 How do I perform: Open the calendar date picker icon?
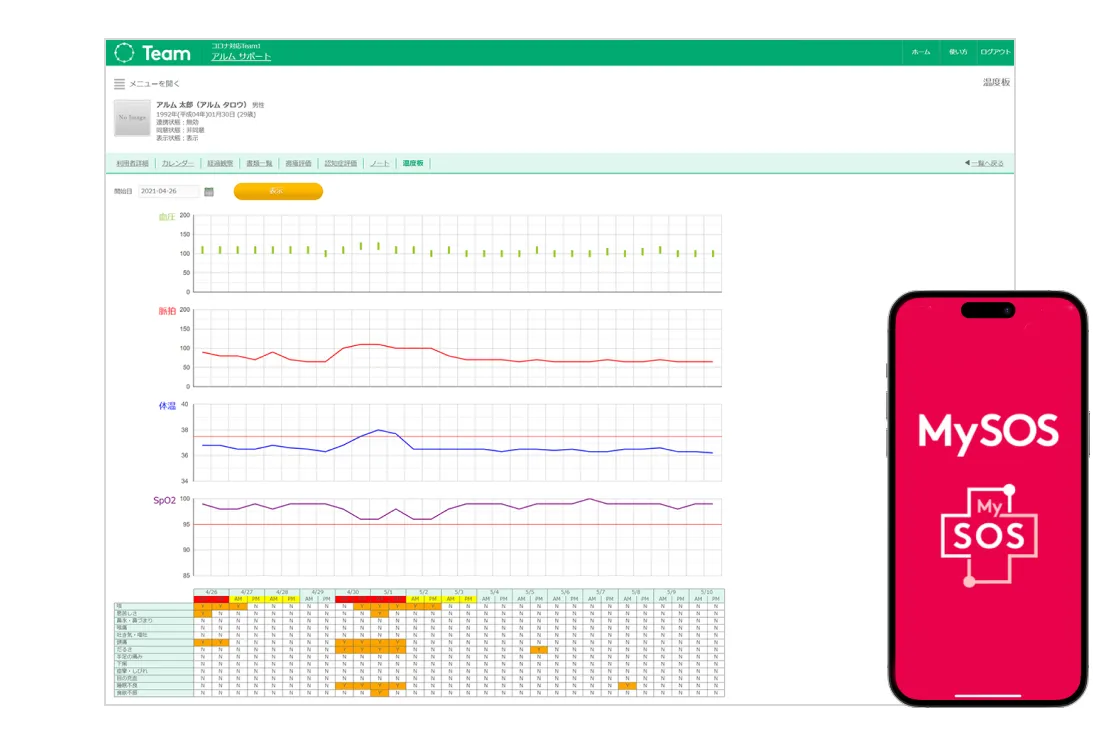(209, 191)
